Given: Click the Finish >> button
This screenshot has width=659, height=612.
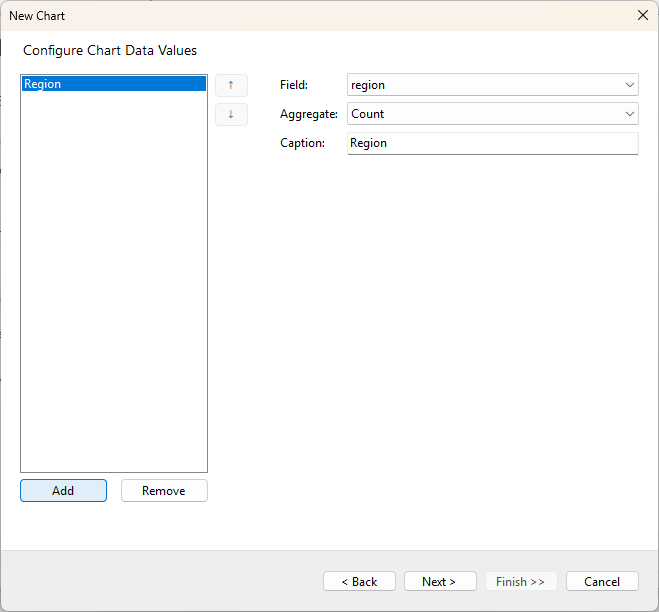Looking at the screenshot, I should (x=520, y=581).
